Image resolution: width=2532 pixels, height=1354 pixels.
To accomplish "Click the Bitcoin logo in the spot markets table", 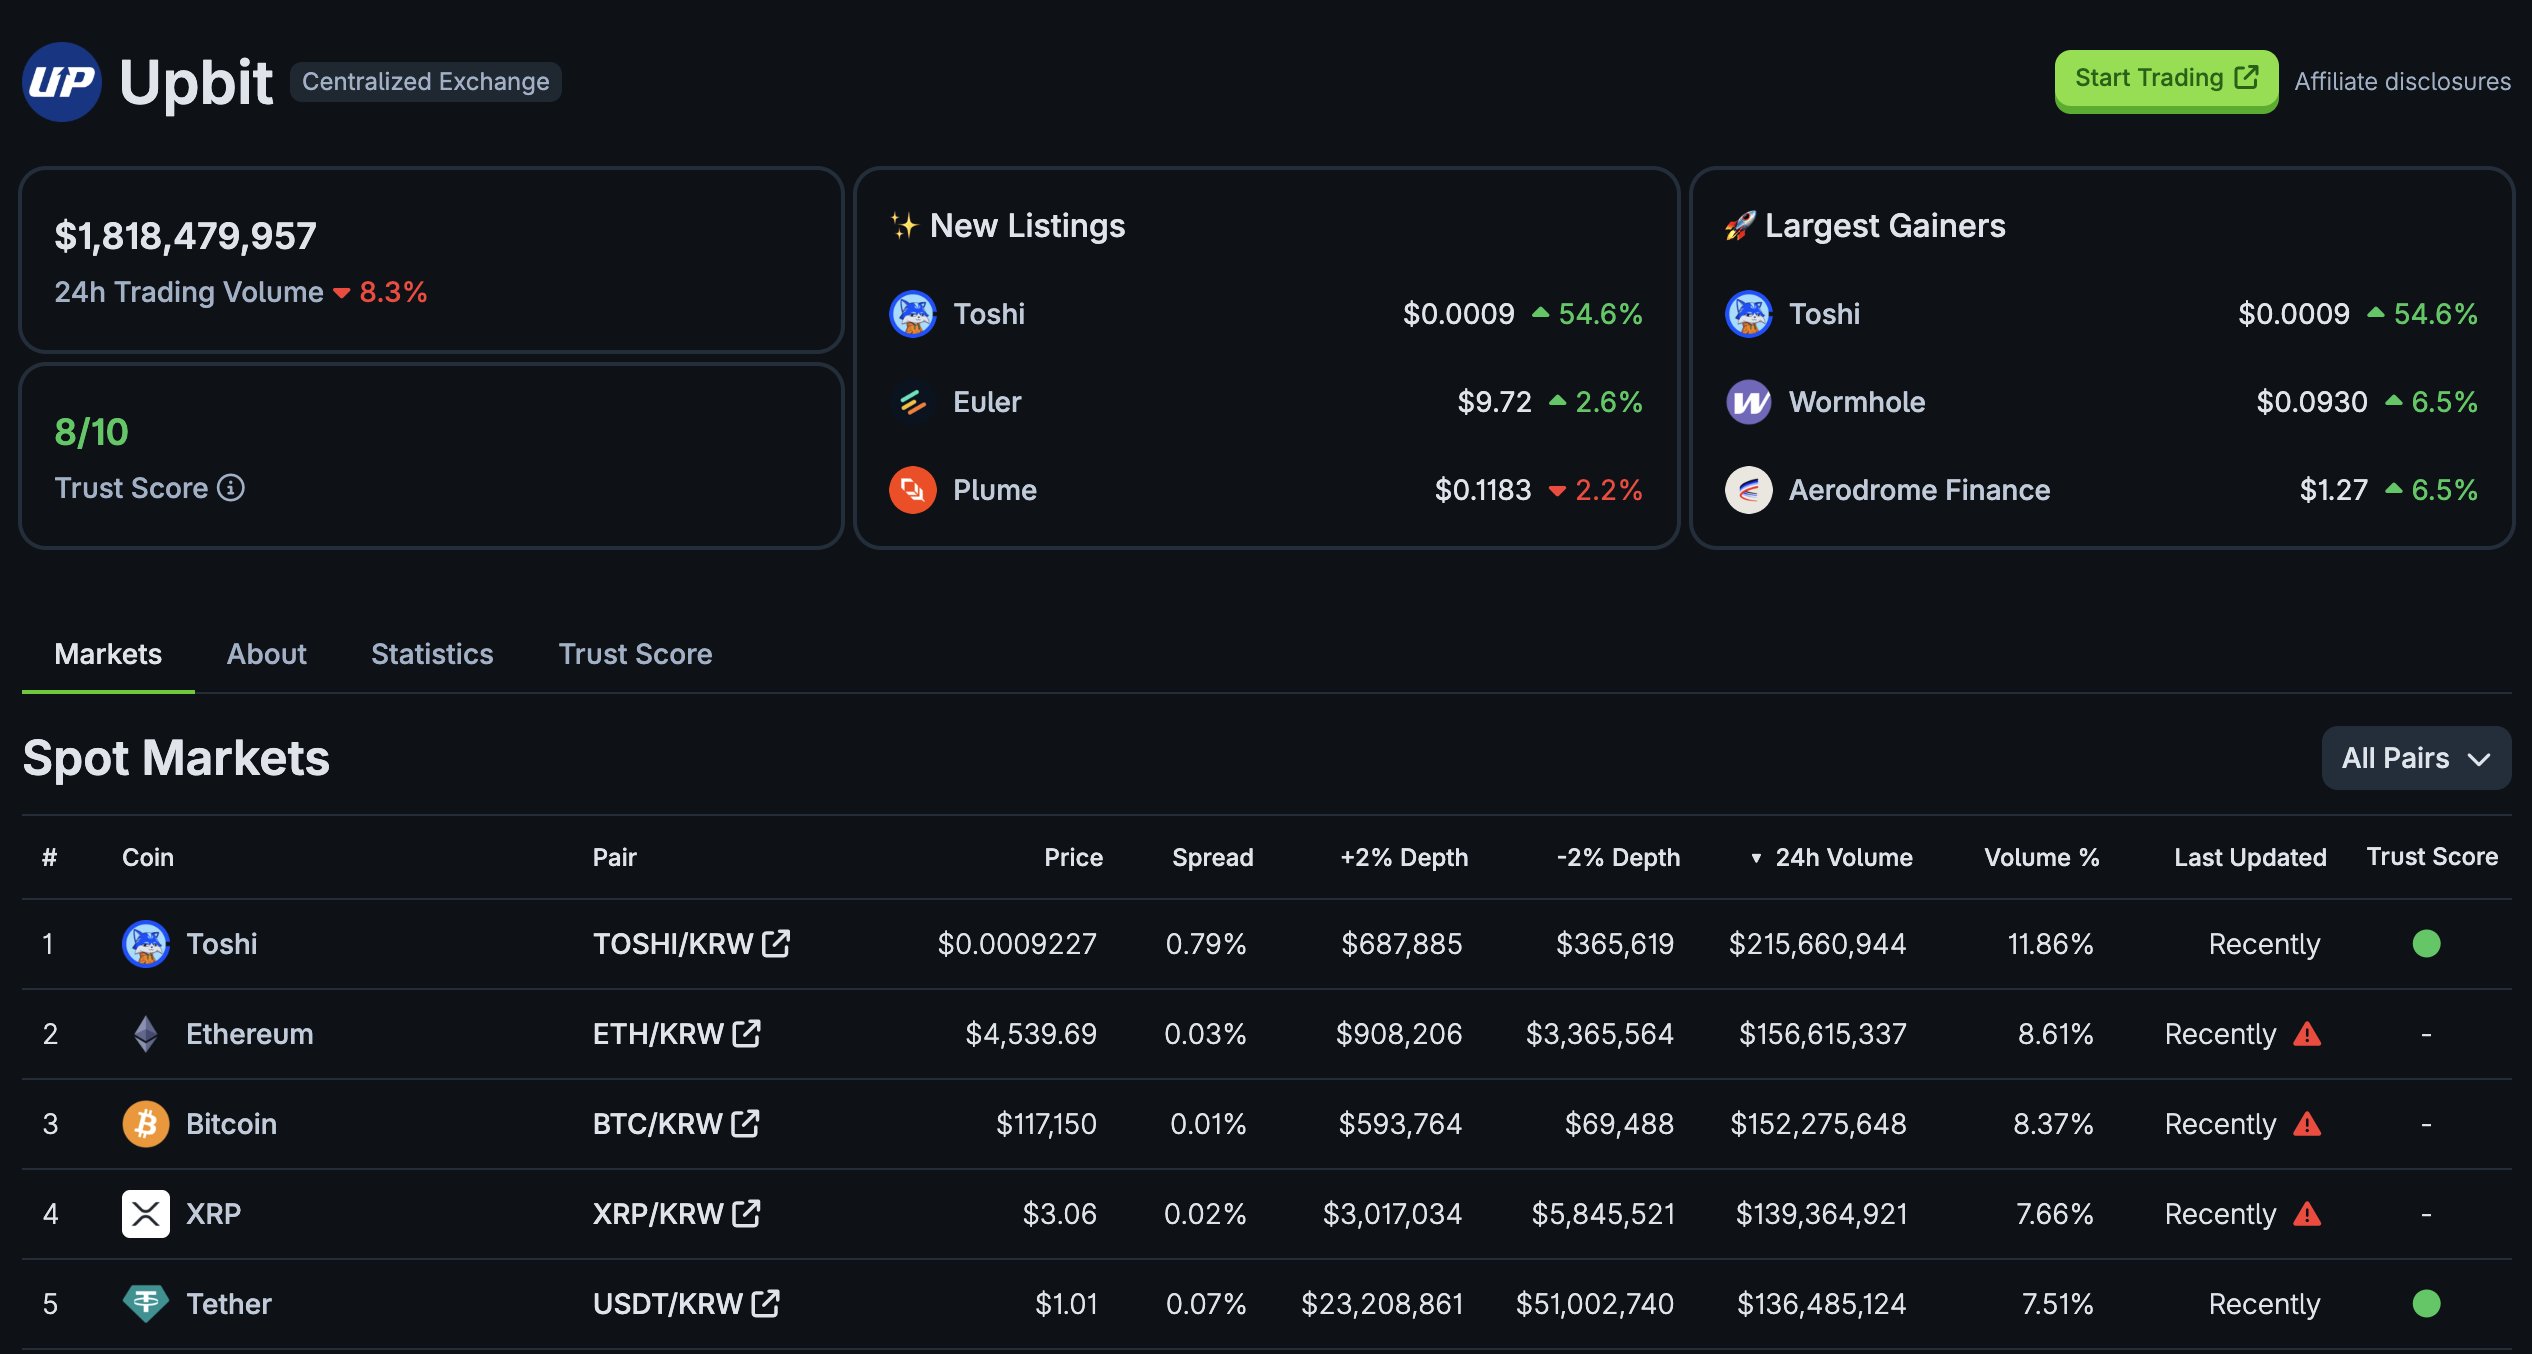I will pyautogui.click(x=145, y=1123).
